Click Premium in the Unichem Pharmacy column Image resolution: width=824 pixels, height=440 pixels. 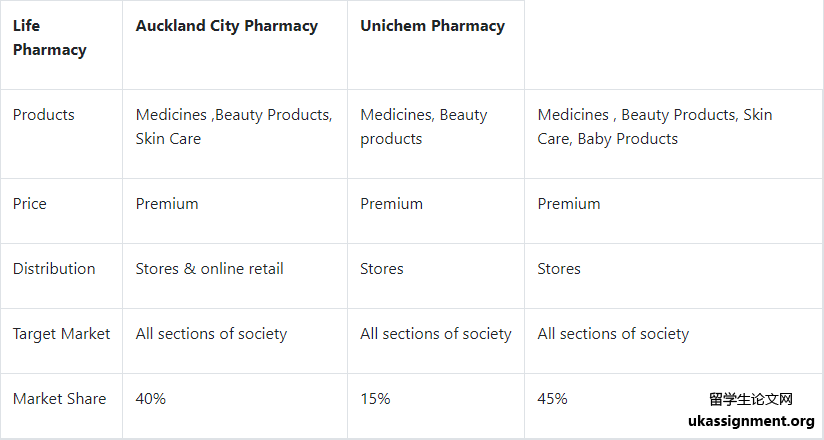click(392, 203)
